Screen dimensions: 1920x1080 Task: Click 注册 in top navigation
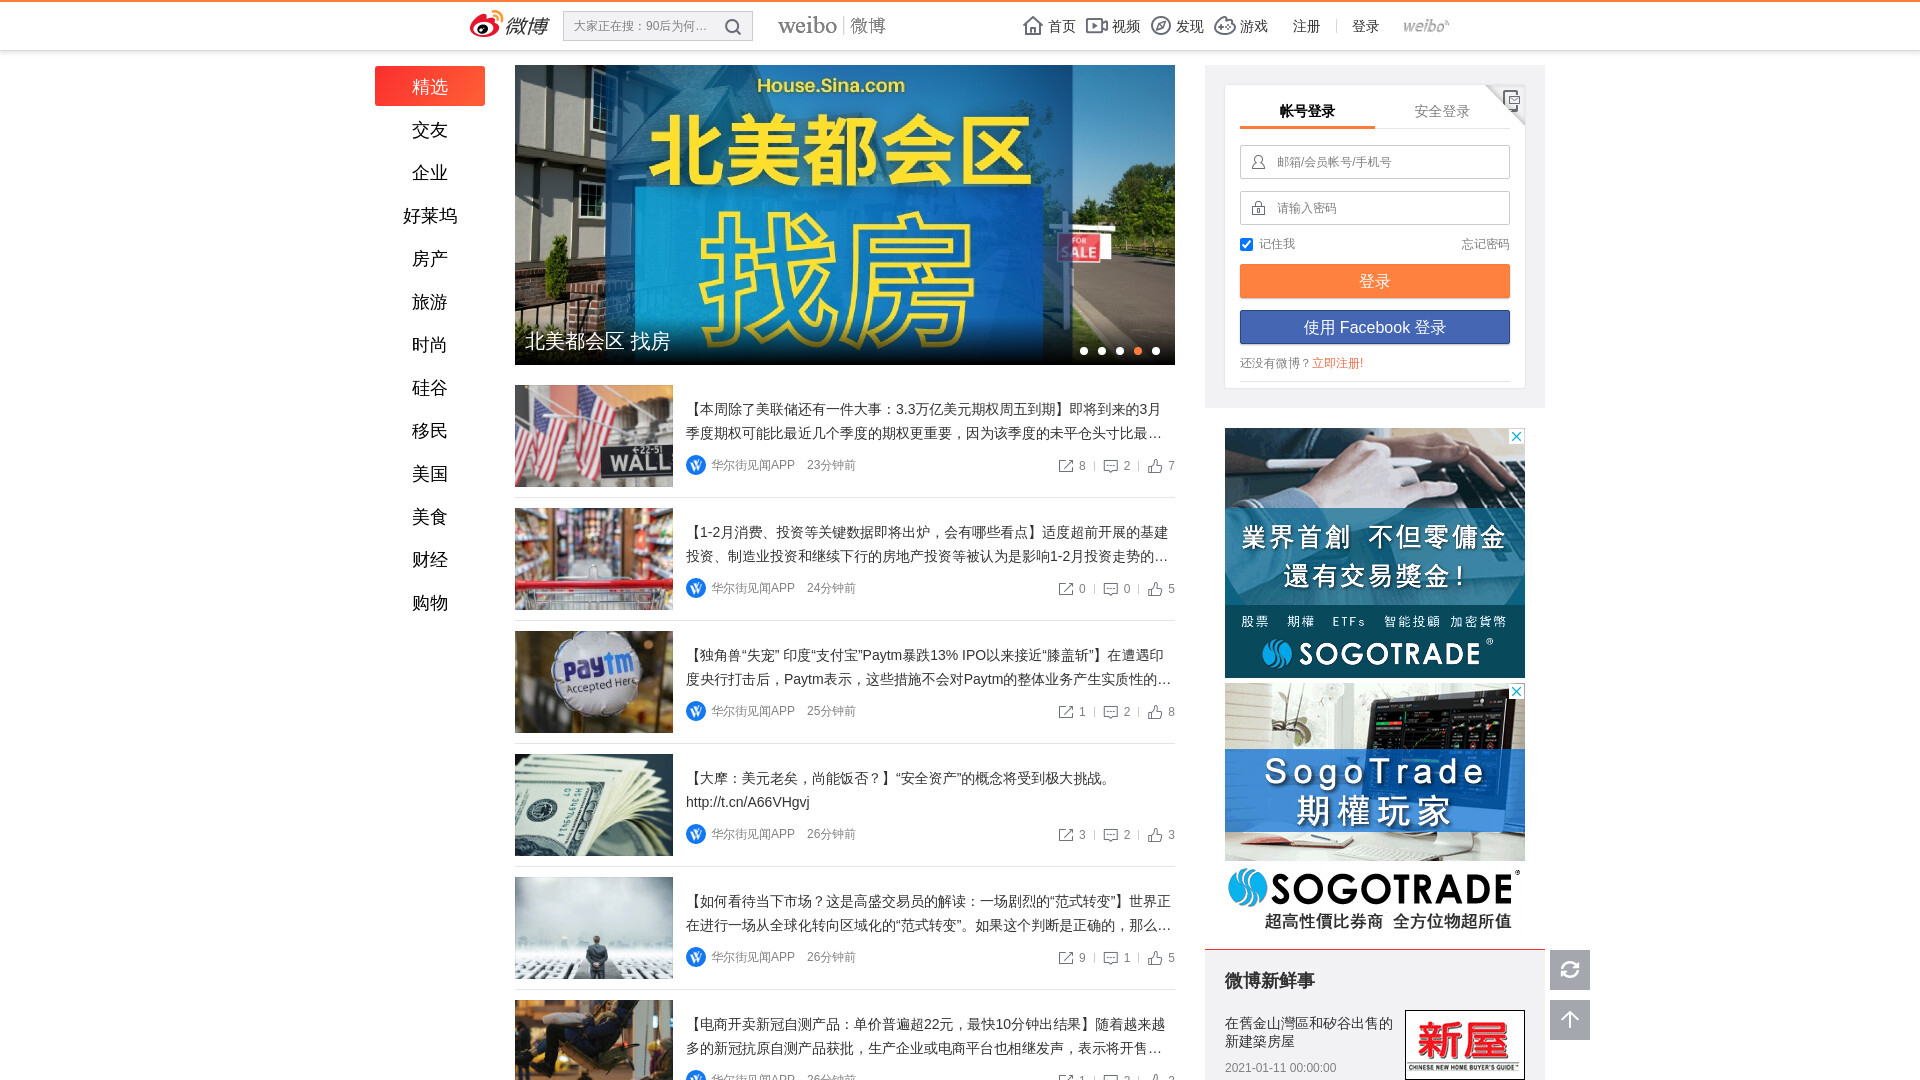tap(1306, 26)
